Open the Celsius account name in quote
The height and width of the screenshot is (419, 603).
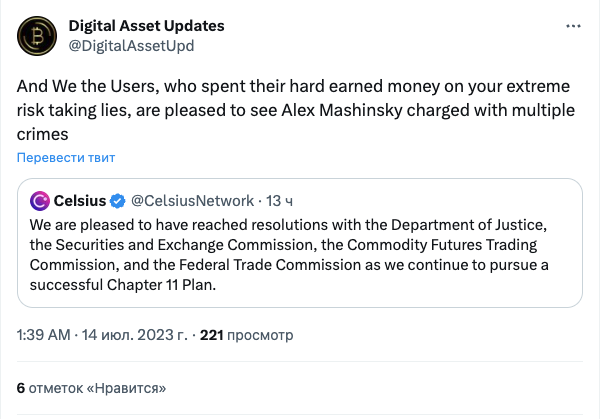tap(80, 201)
